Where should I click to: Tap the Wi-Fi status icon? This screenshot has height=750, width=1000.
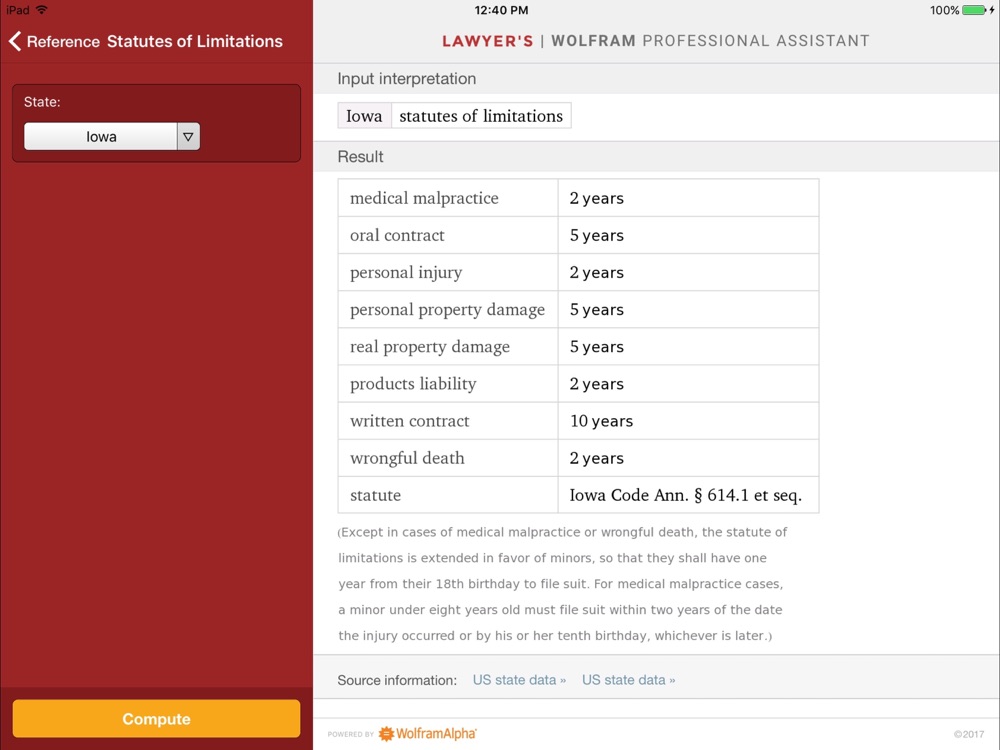(42, 10)
